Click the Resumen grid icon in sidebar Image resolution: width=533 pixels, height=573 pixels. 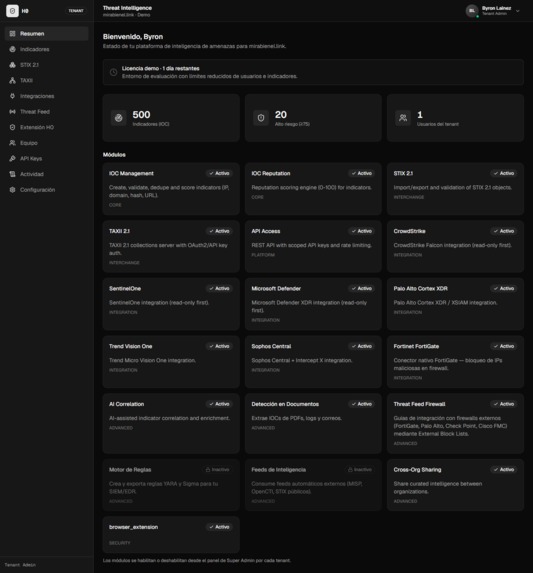12,34
